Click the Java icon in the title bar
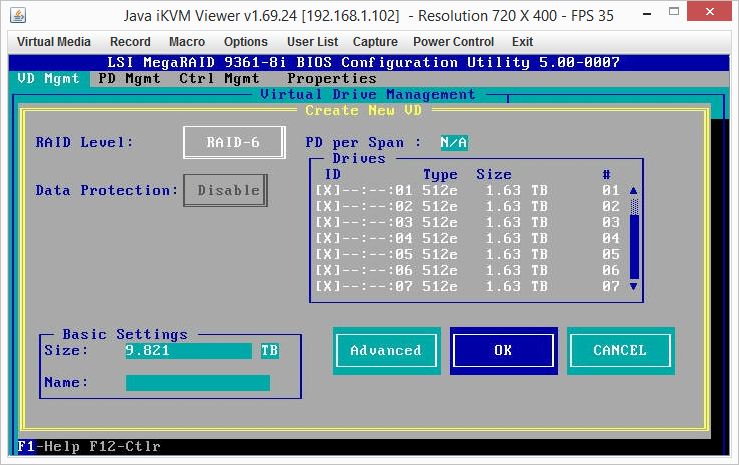This screenshot has height=465, width=739. click(x=18, y=15)
